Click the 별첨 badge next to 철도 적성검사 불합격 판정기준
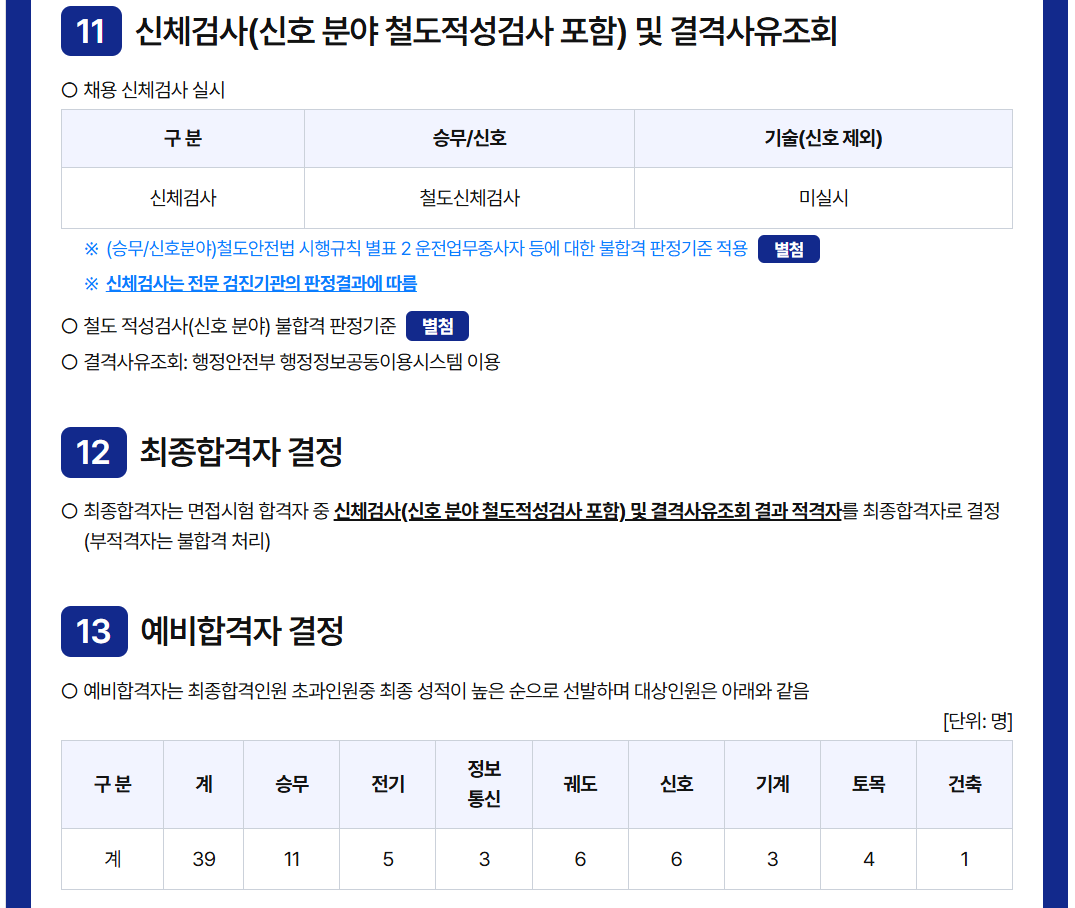This screenshot has width=1075, height=908. pyautogui.click(x=437, y=326)
